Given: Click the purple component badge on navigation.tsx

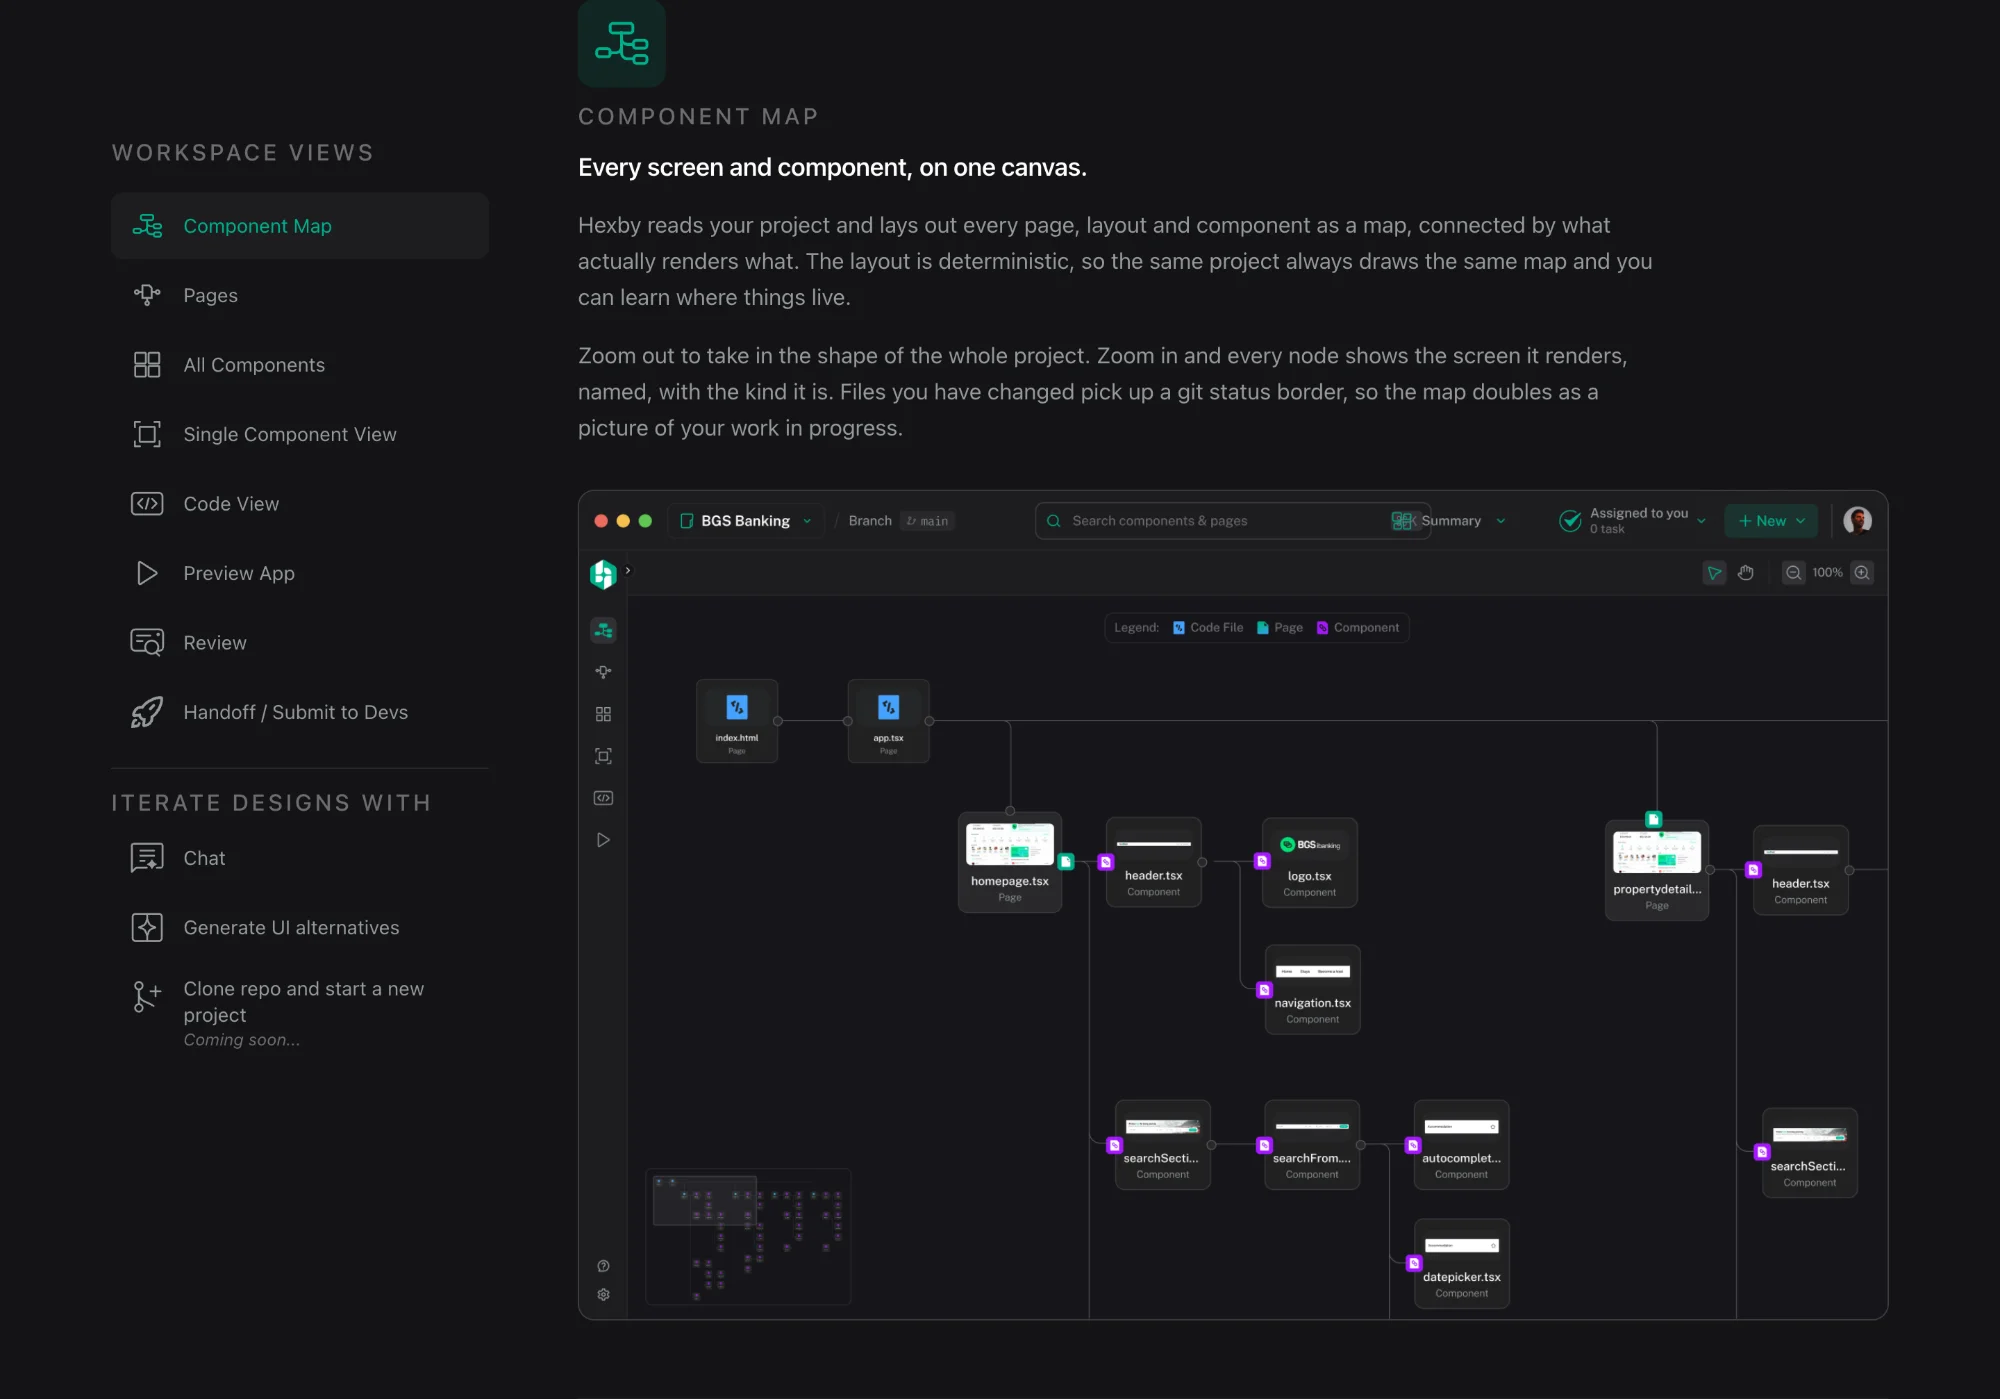Looking at the screenshot, I should (x=1264, y=990).
